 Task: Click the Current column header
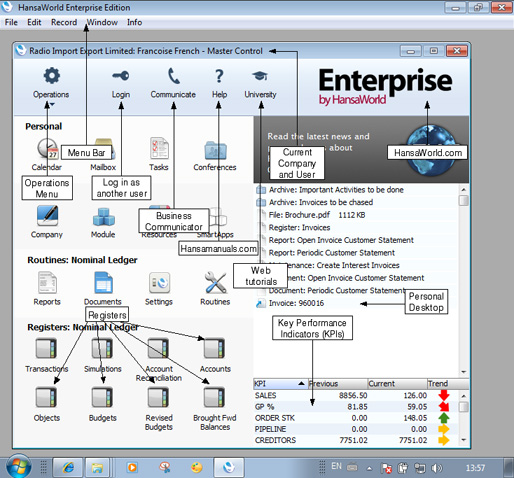397,384
